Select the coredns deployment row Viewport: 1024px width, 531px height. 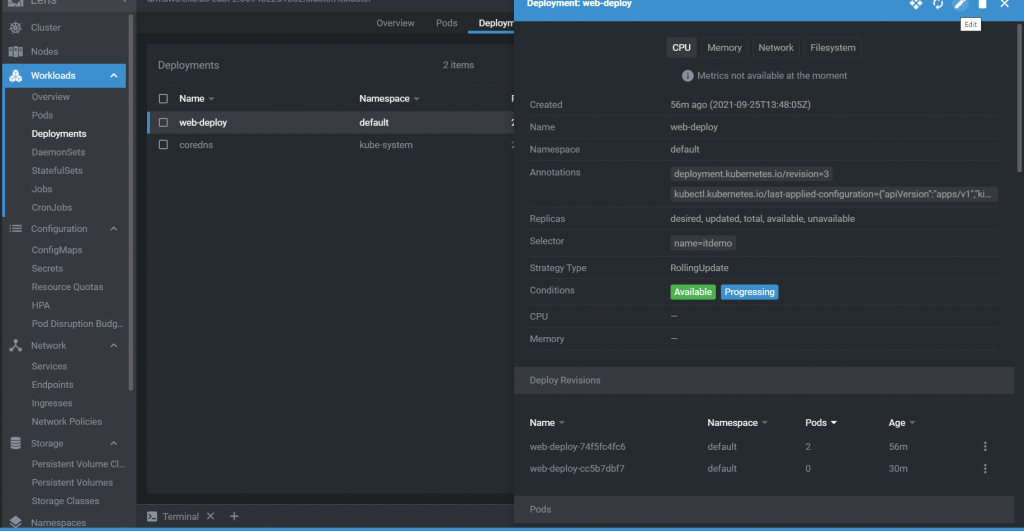330,145
